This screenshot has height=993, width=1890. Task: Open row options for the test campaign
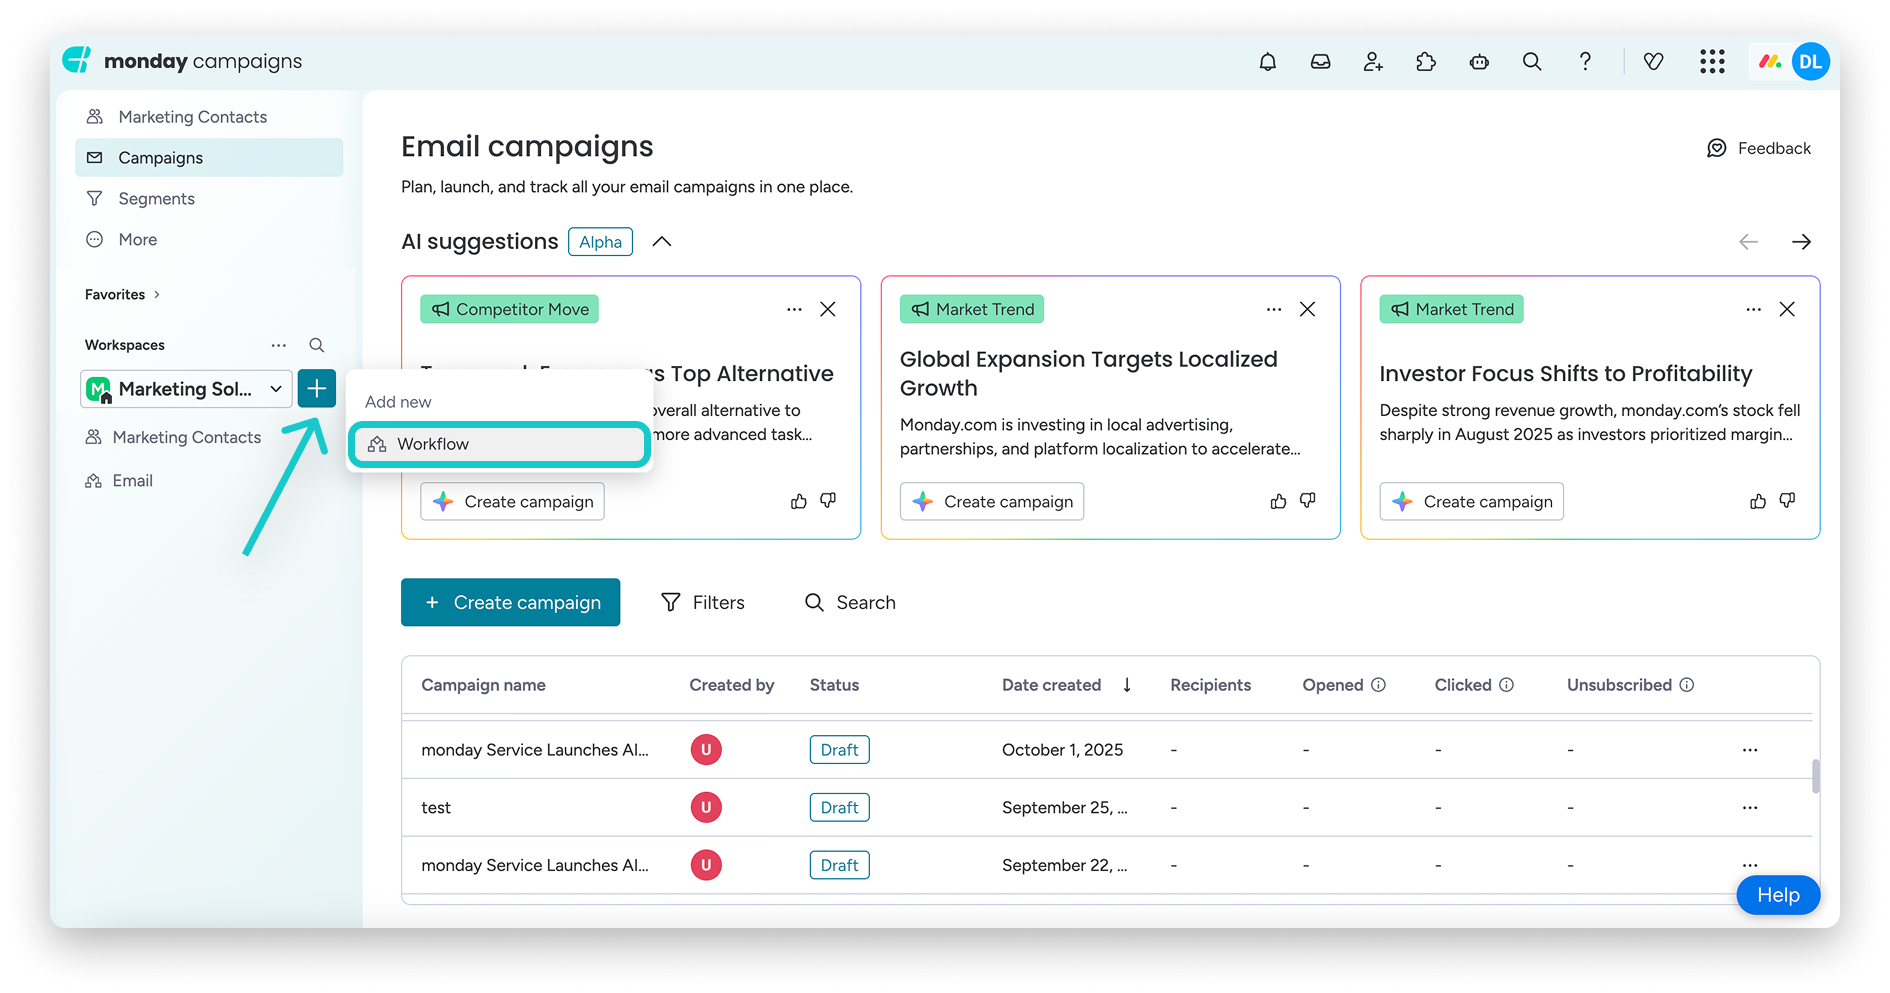pyautogui.click(x=1750, y=808)
